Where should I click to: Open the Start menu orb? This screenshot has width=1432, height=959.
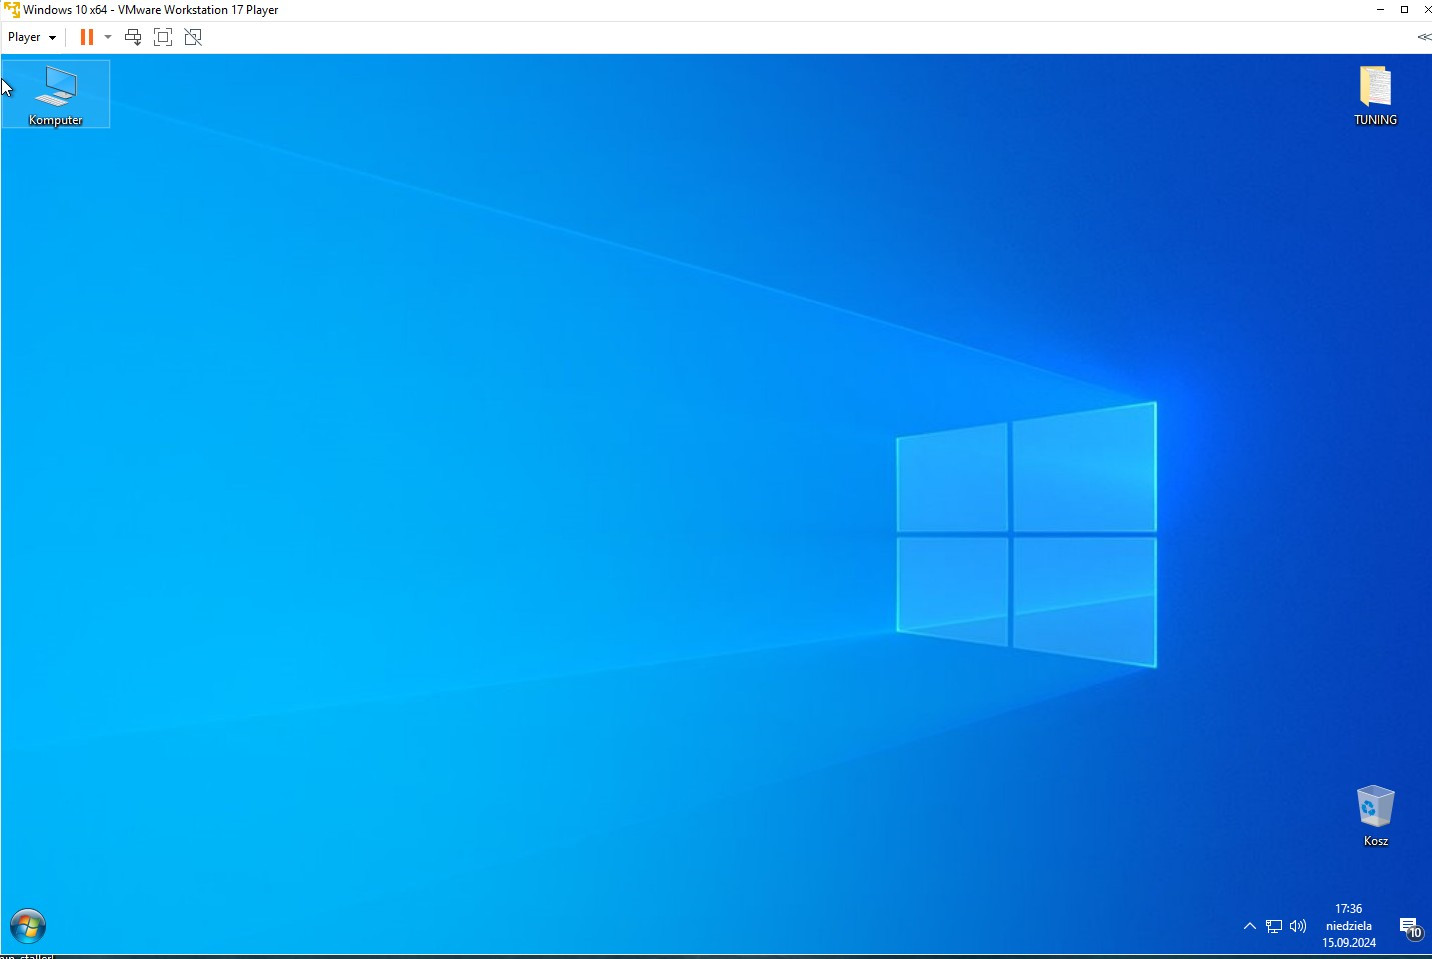28,926
